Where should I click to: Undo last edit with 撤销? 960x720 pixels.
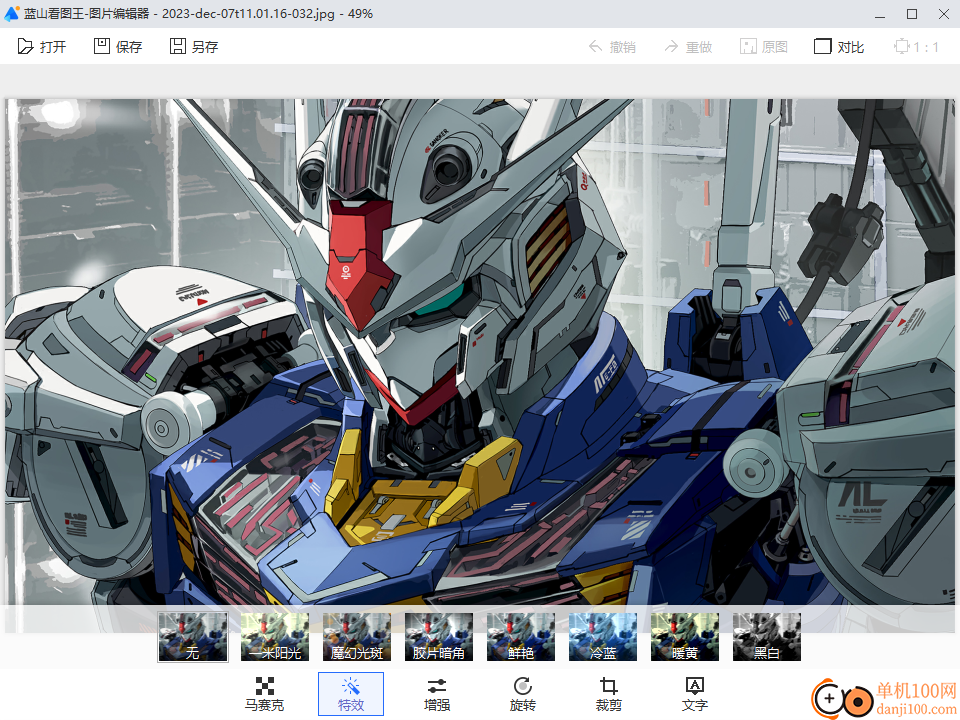click(612, 47)
